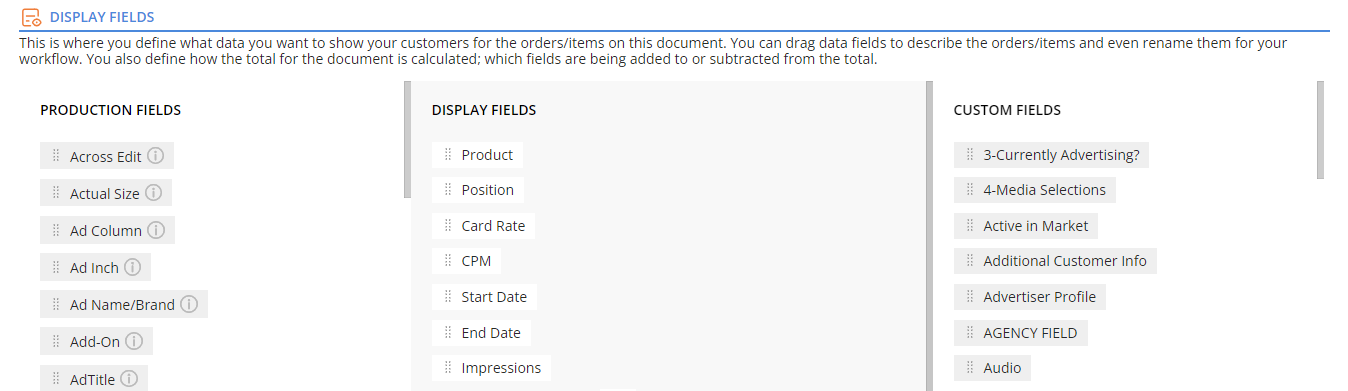Image resolution: width=1348 pixels, height=391 pixels.
Task: Click the Display Fields section header icon
Action: pyautogui.click(x=31, y=17)
